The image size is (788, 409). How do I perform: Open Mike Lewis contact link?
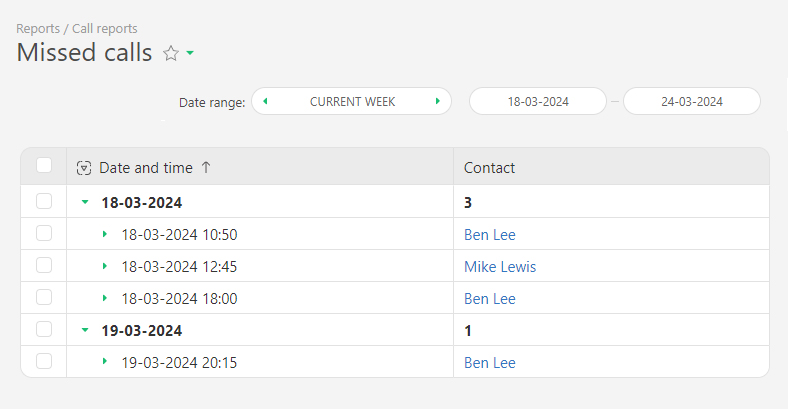coord(500,267)
